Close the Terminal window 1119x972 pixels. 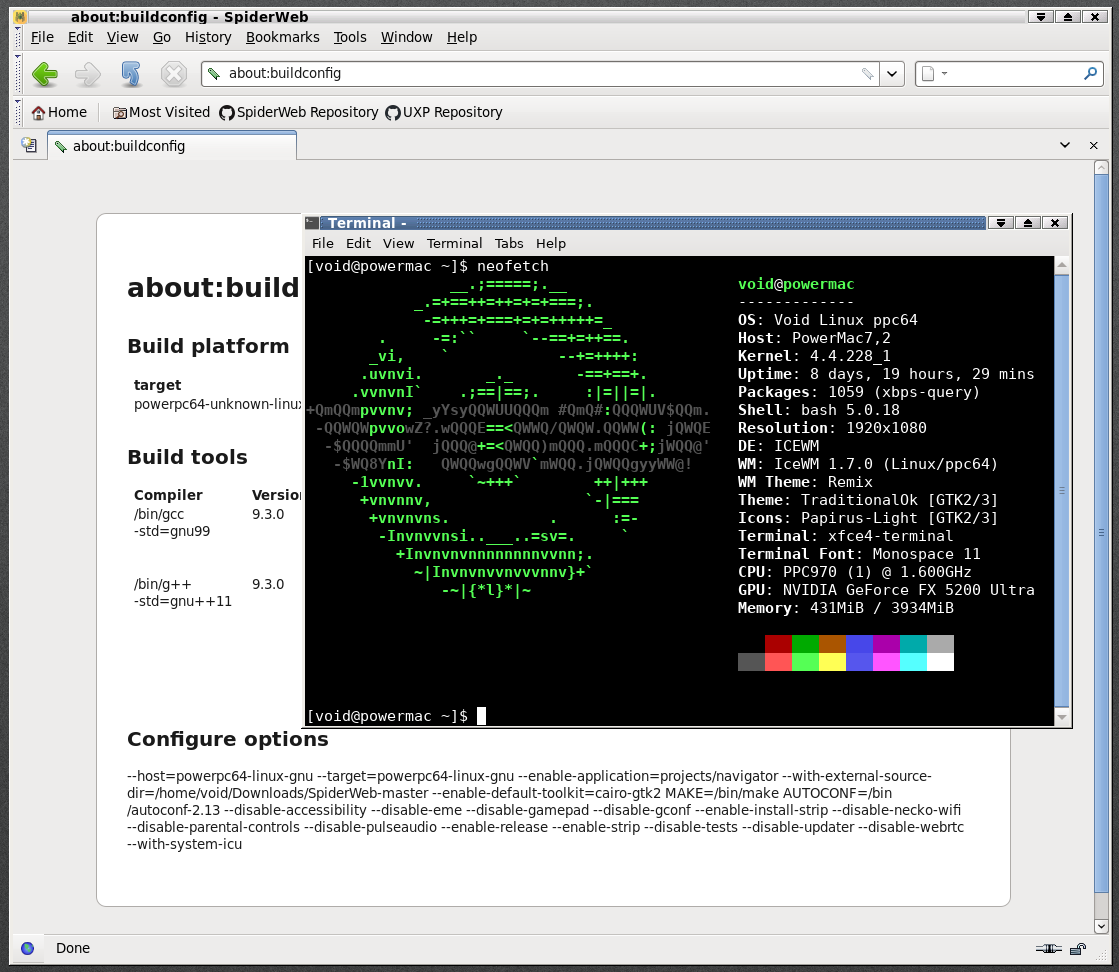[1055, 223]
